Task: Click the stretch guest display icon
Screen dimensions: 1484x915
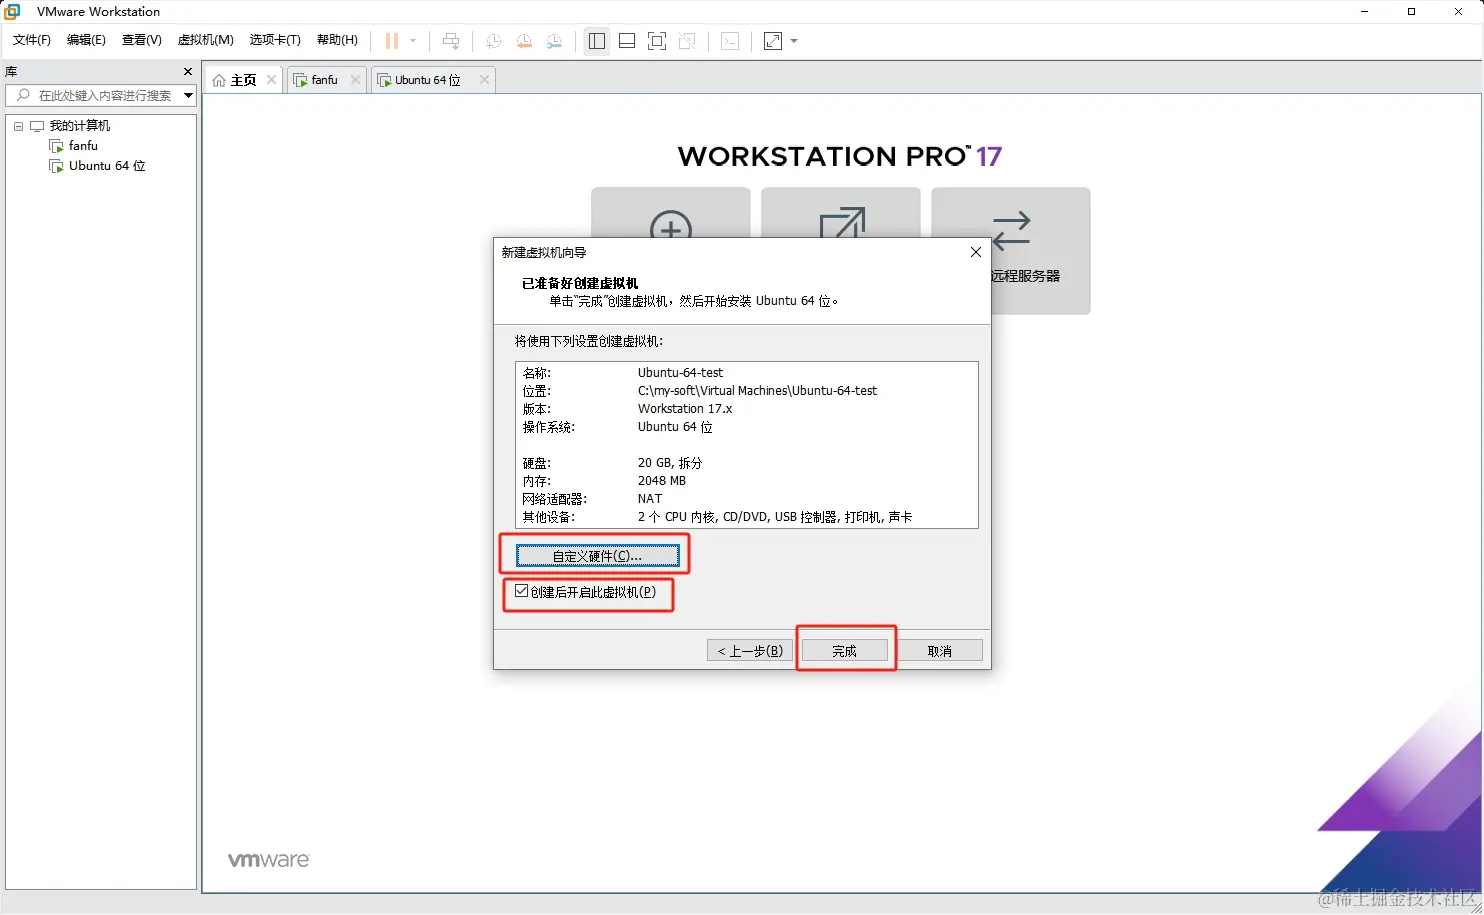Action: coord(773,41)
